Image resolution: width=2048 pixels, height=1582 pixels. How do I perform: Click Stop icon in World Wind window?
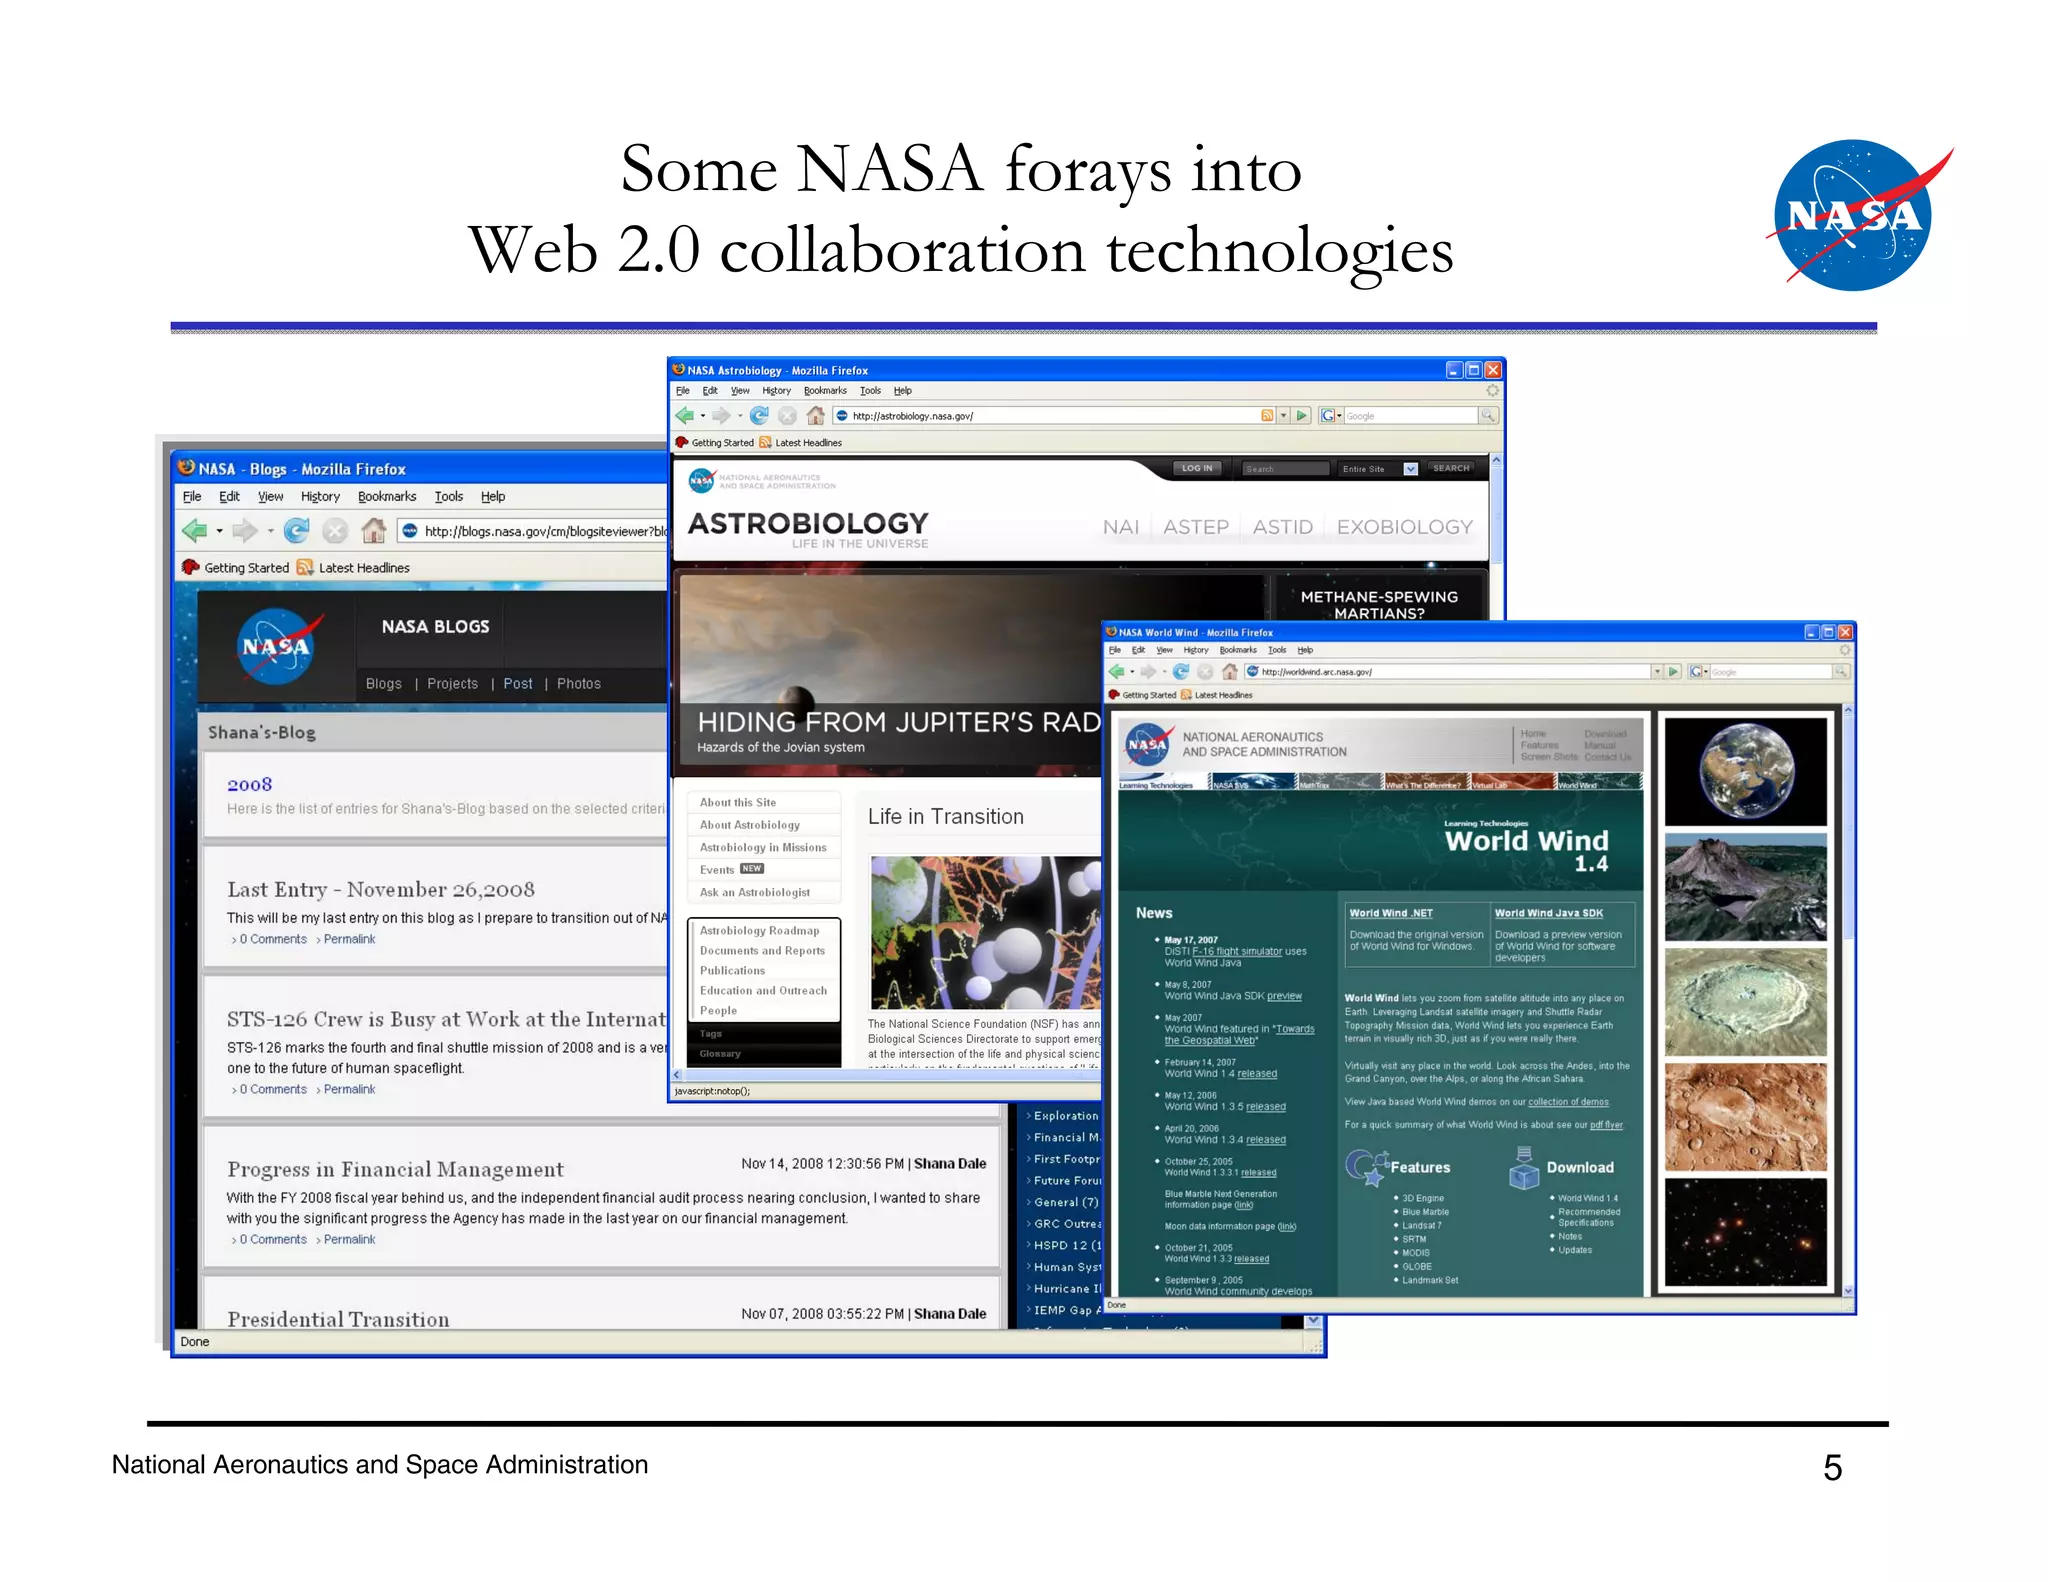pos(1206,672)
